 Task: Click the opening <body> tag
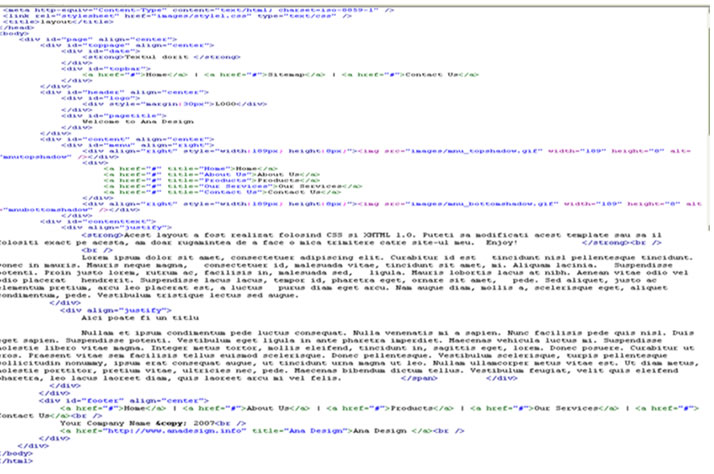14,33
